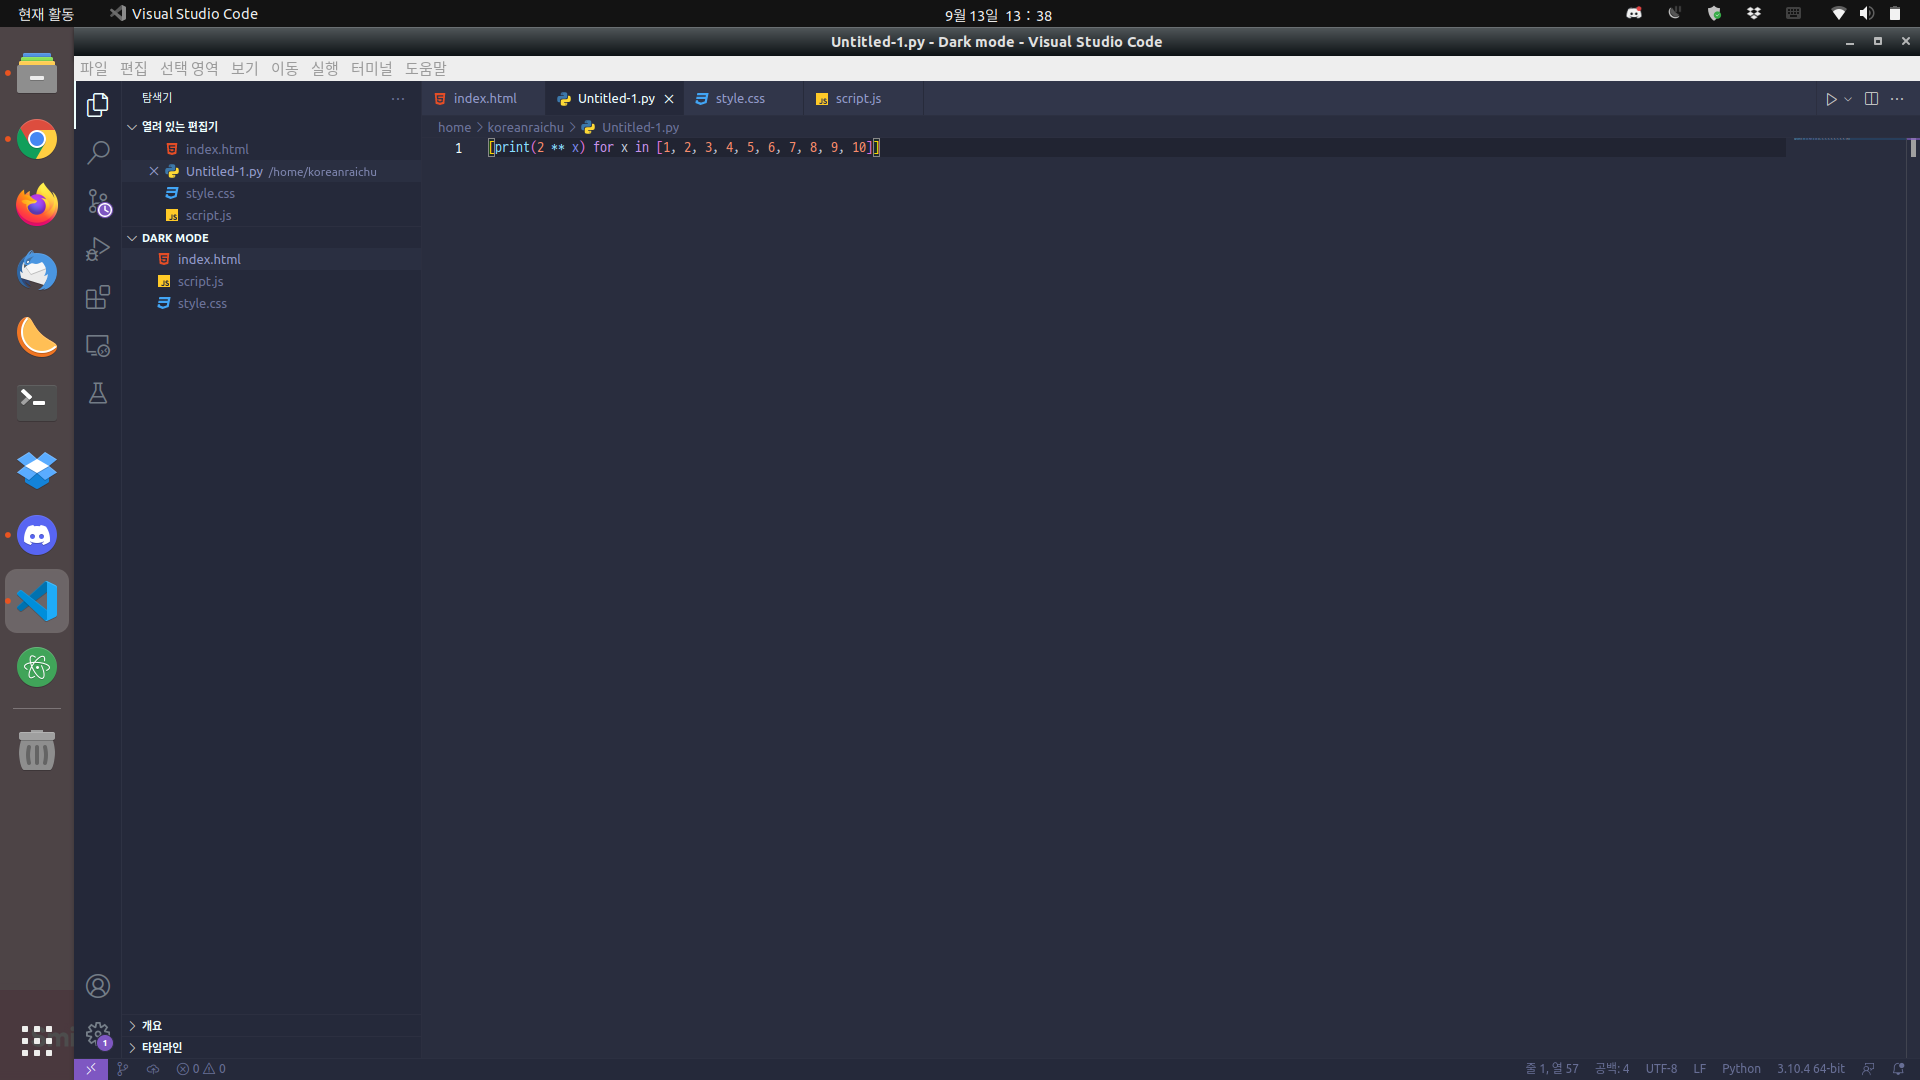
Task: Expand the 타임라인 (Timeline) section
Action: pyautogui.click(x=161, y=1047)
